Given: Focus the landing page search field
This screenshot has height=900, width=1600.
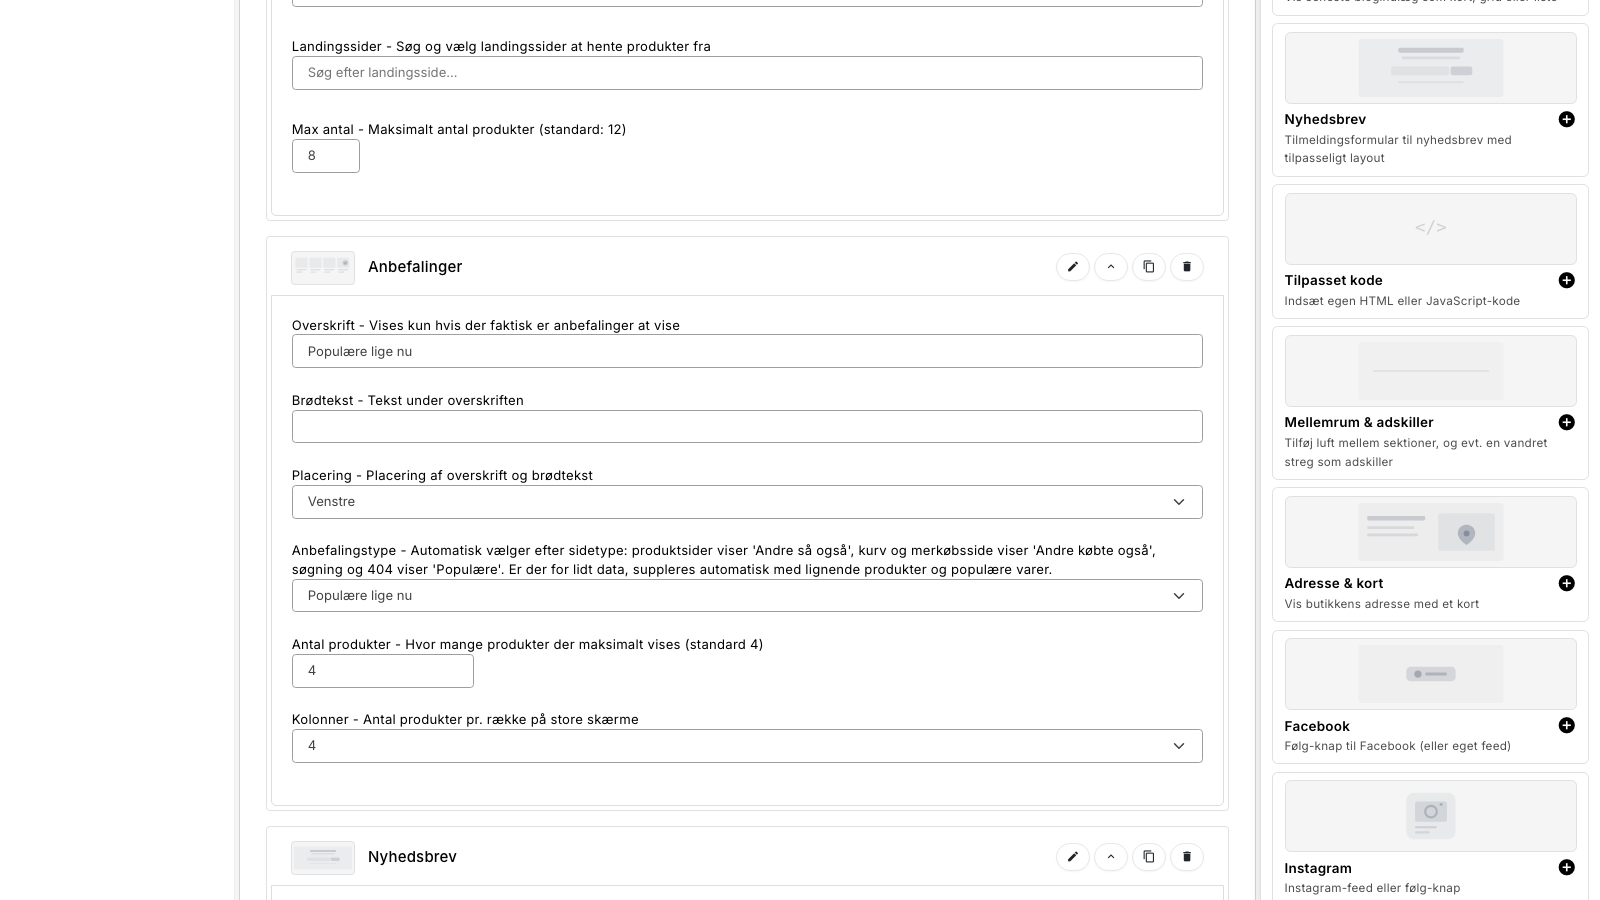Looking at the screenshot, I should [x=747, y=73].
